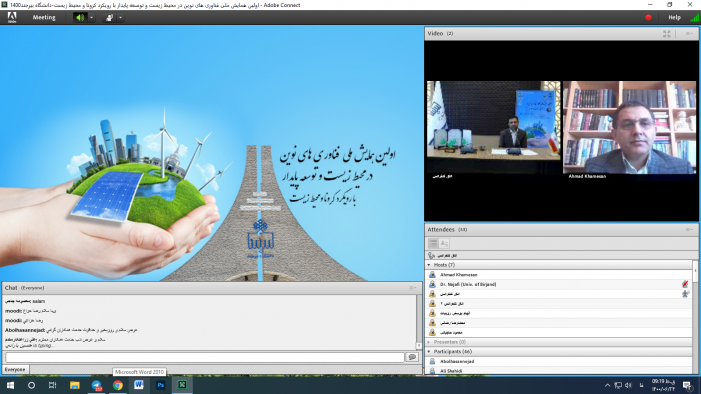
Task: Open the Windows Start menu
Action: click(10, 385)
